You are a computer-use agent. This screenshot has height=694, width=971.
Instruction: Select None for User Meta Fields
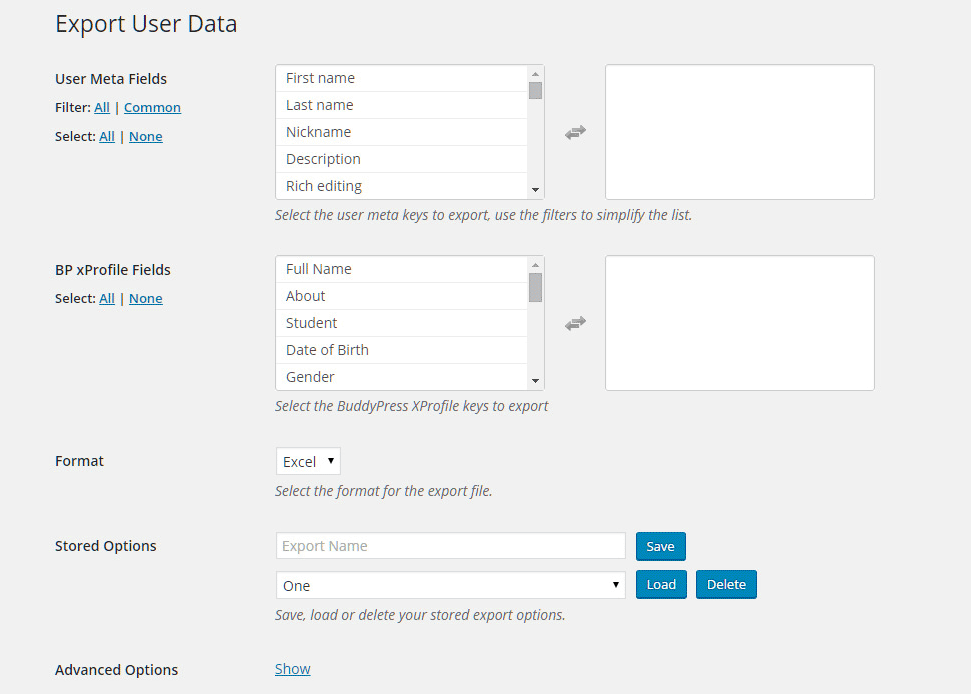point(145,136)
